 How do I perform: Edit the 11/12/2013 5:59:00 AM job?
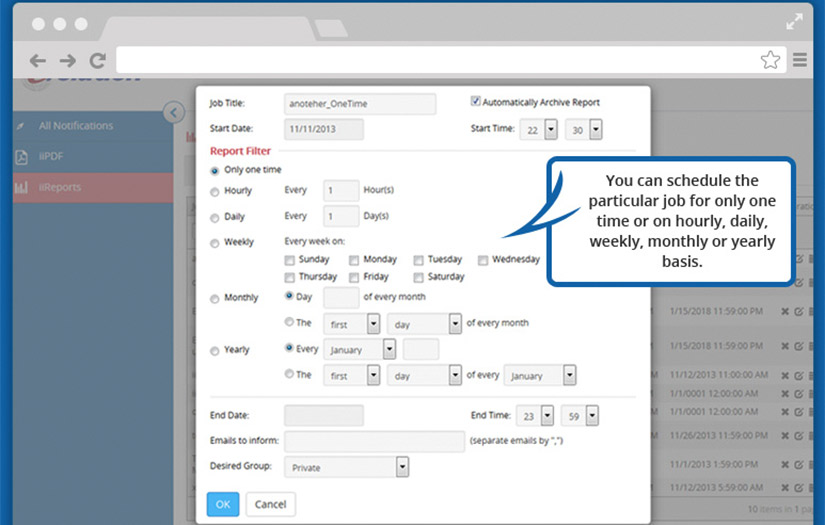click(799, 488)
